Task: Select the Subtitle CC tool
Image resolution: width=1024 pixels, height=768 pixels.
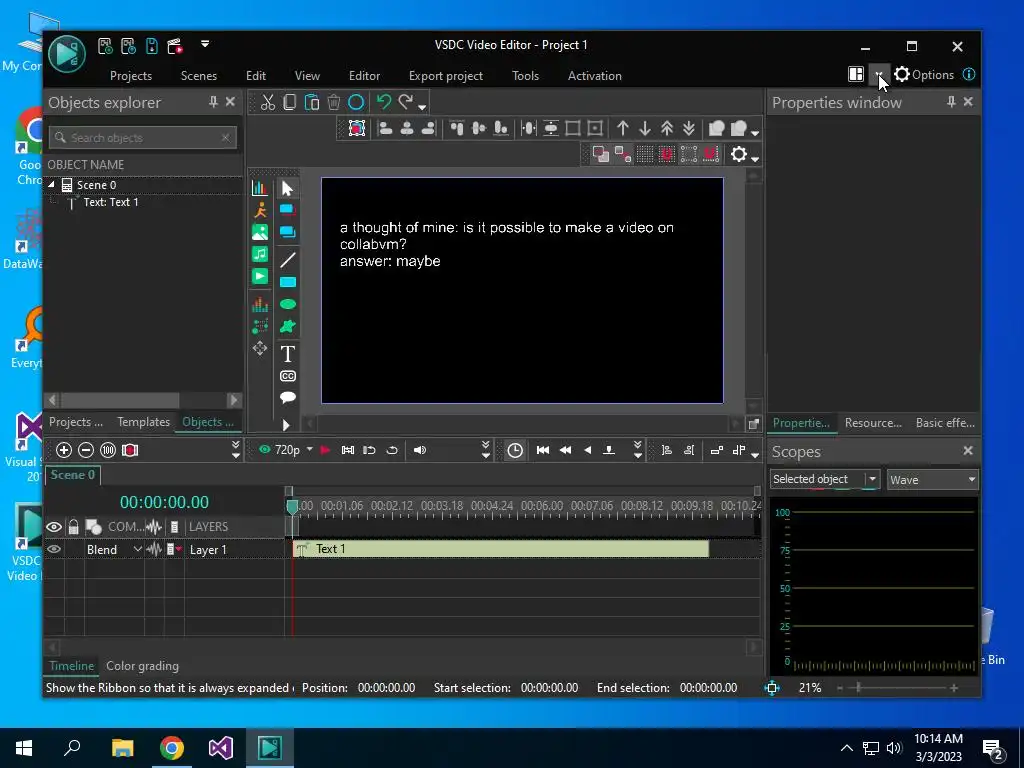Action: coord(287,376)
